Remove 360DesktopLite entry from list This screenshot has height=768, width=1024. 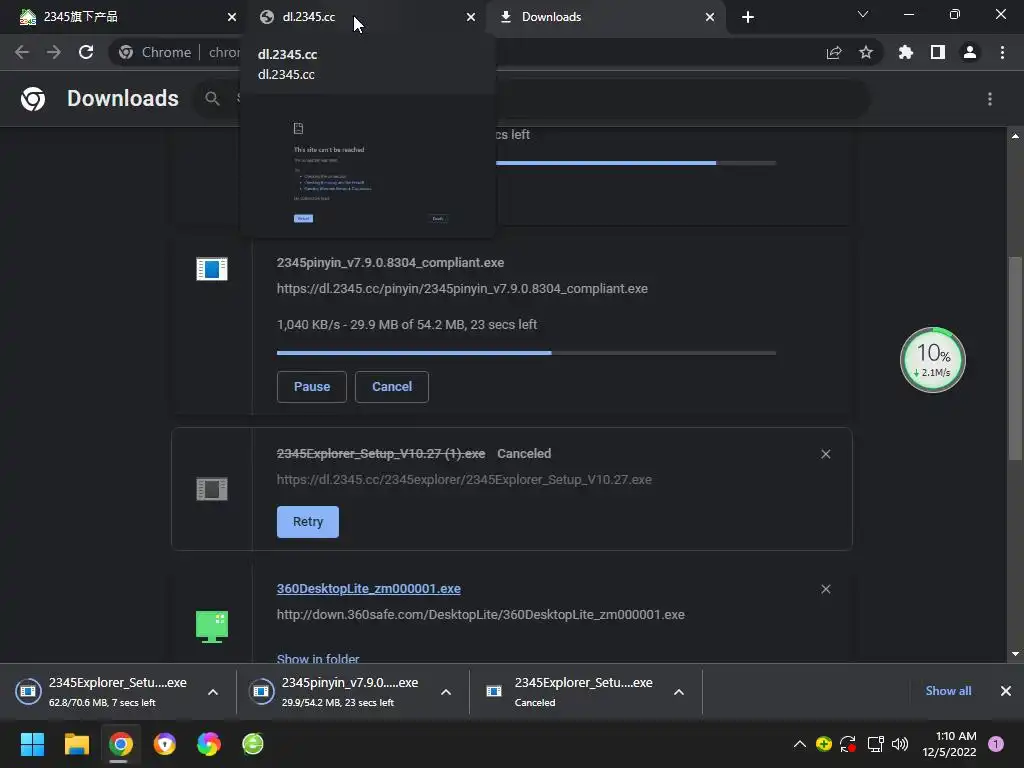825,589
